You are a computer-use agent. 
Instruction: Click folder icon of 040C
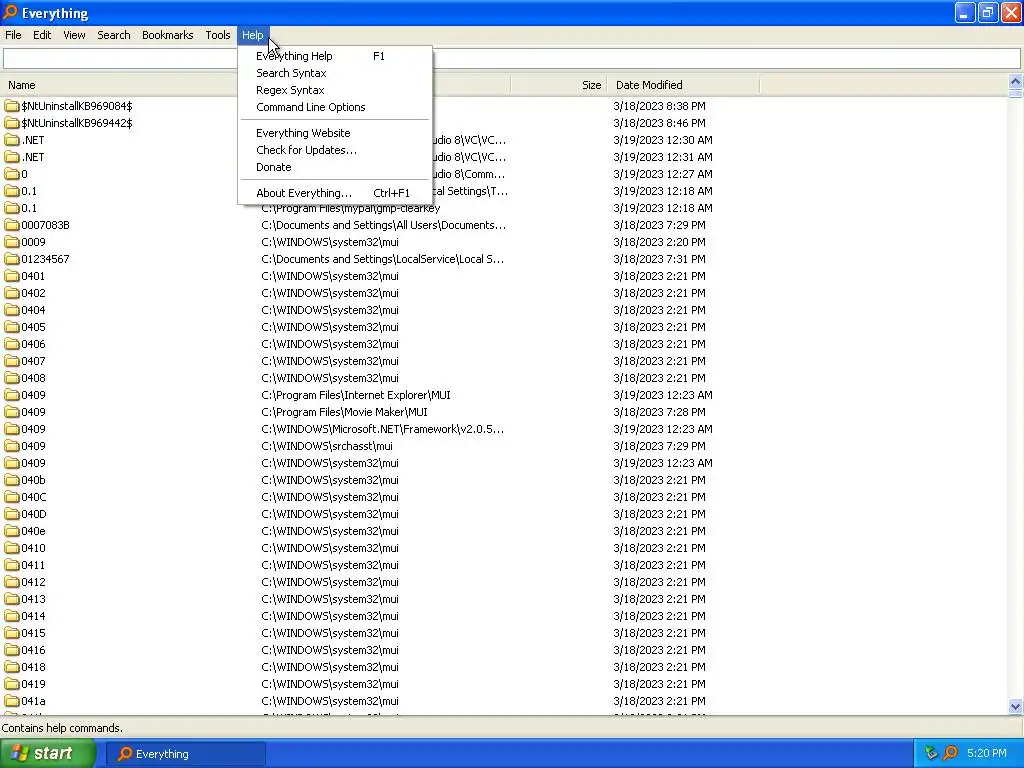pyautogui.click(x=12, y=497)
